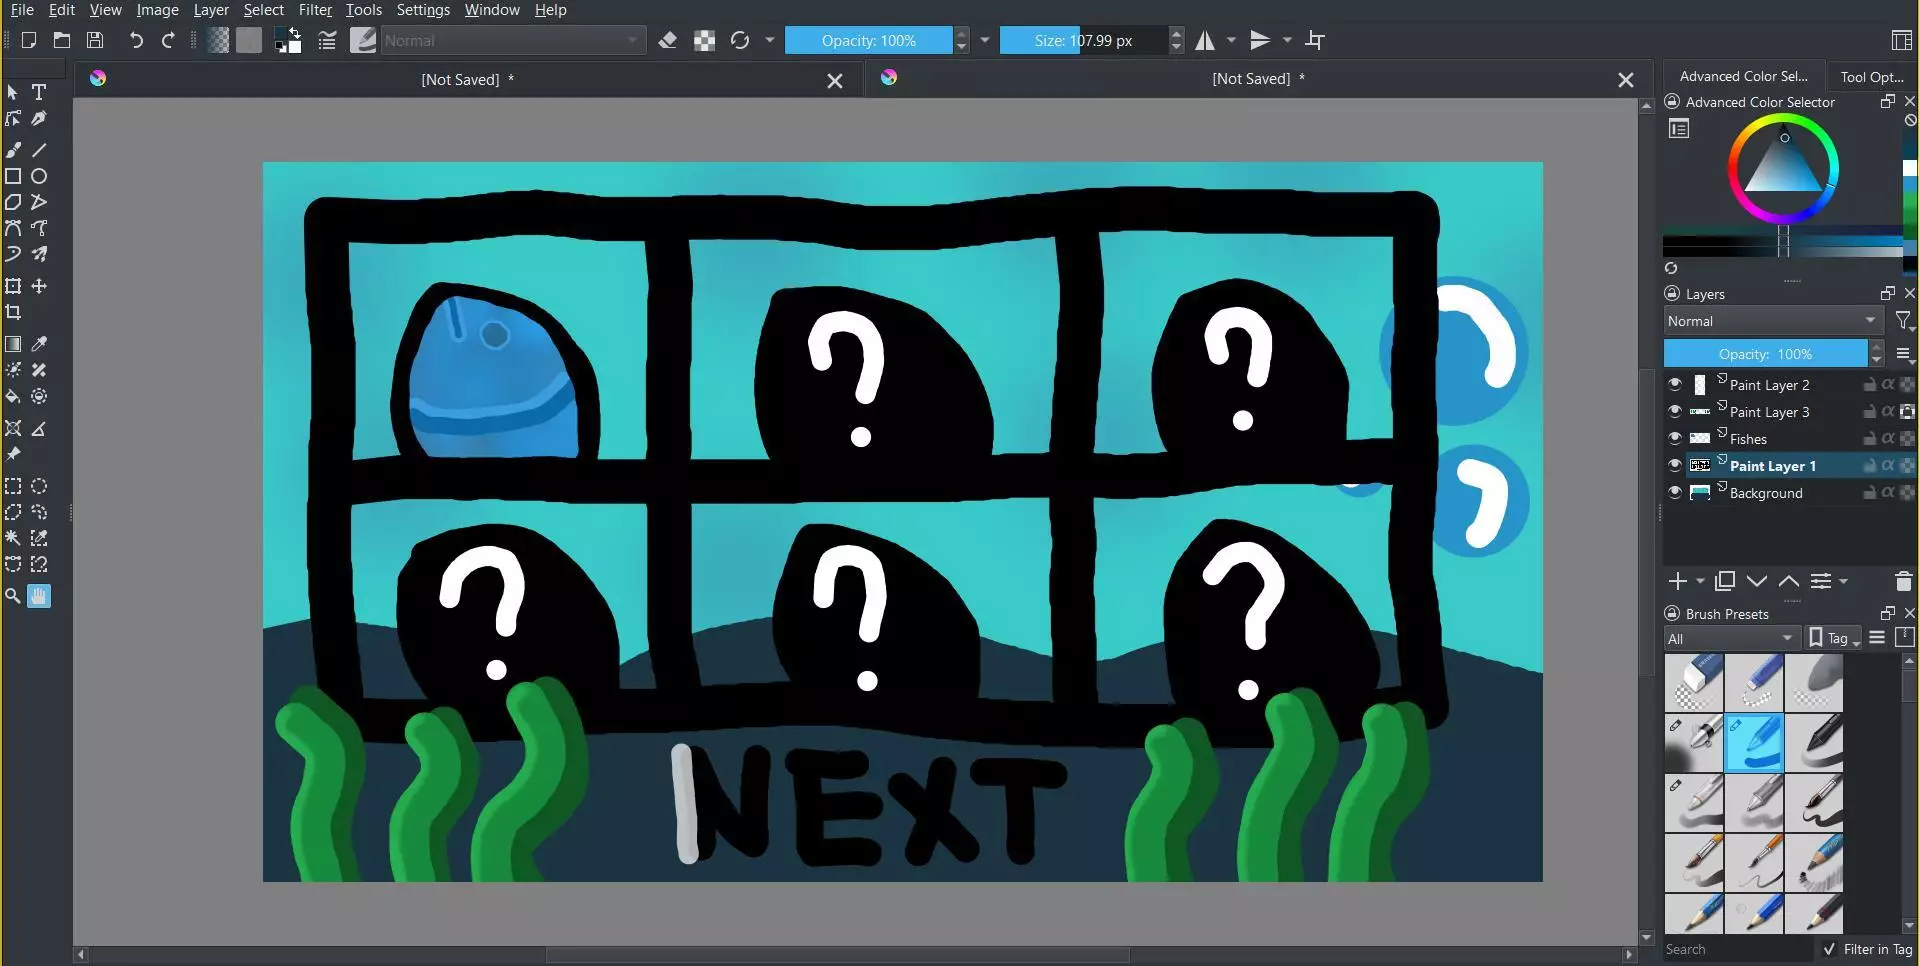Select the Ellipse shape tool
This screenshot has width=1919, height=966.
click(x=39, y=176)
